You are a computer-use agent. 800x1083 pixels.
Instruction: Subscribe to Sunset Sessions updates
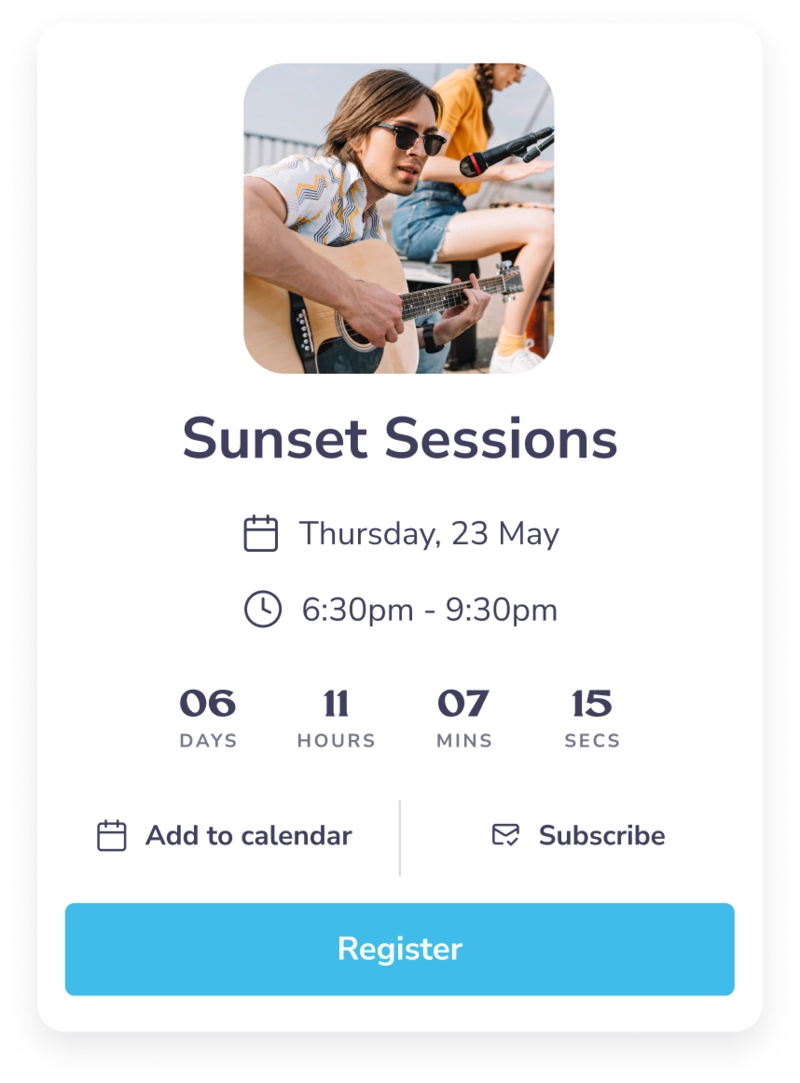point(600,833)
